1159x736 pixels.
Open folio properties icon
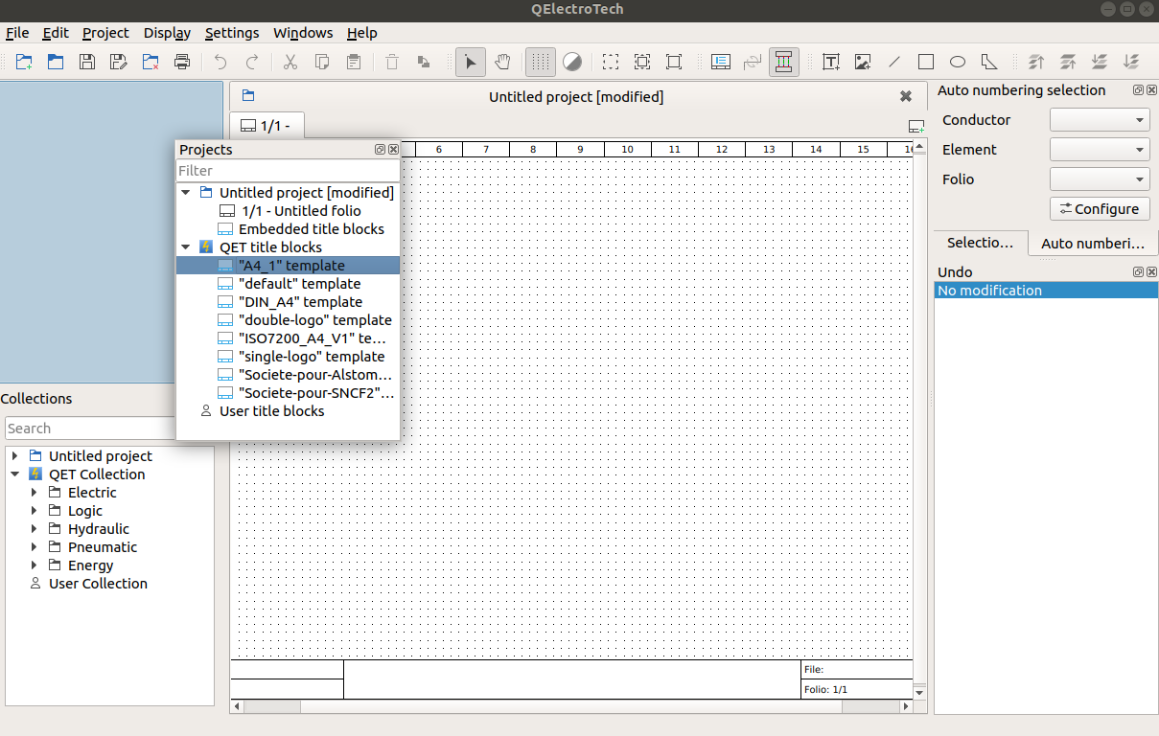click(x=721, y=62)
